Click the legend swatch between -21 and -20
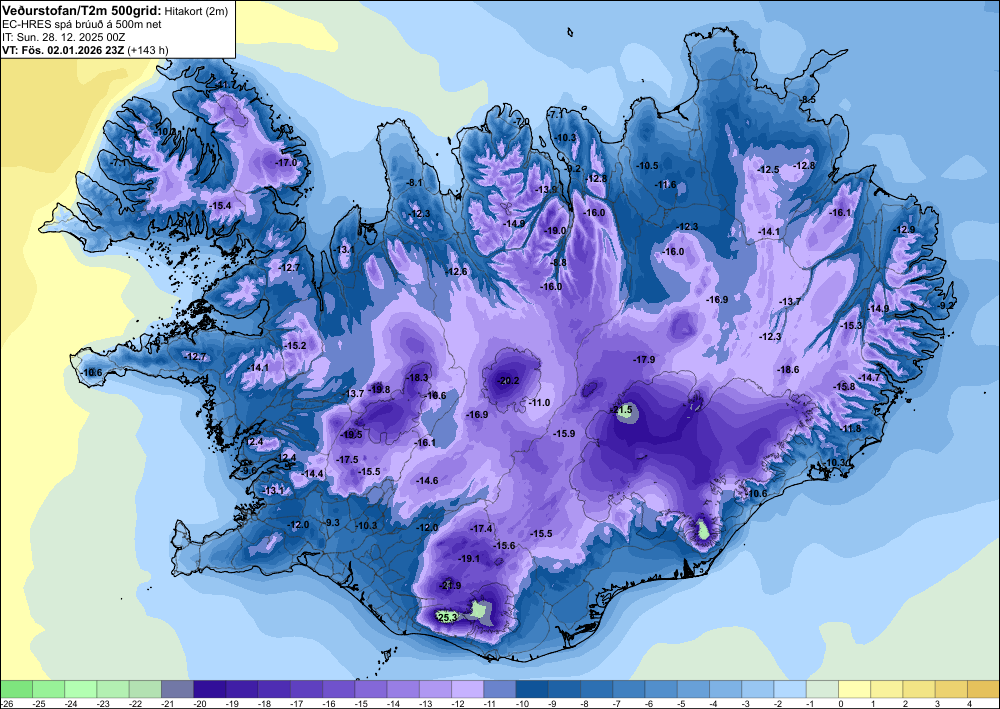The image size is (1000, 709). coord(178,689)
